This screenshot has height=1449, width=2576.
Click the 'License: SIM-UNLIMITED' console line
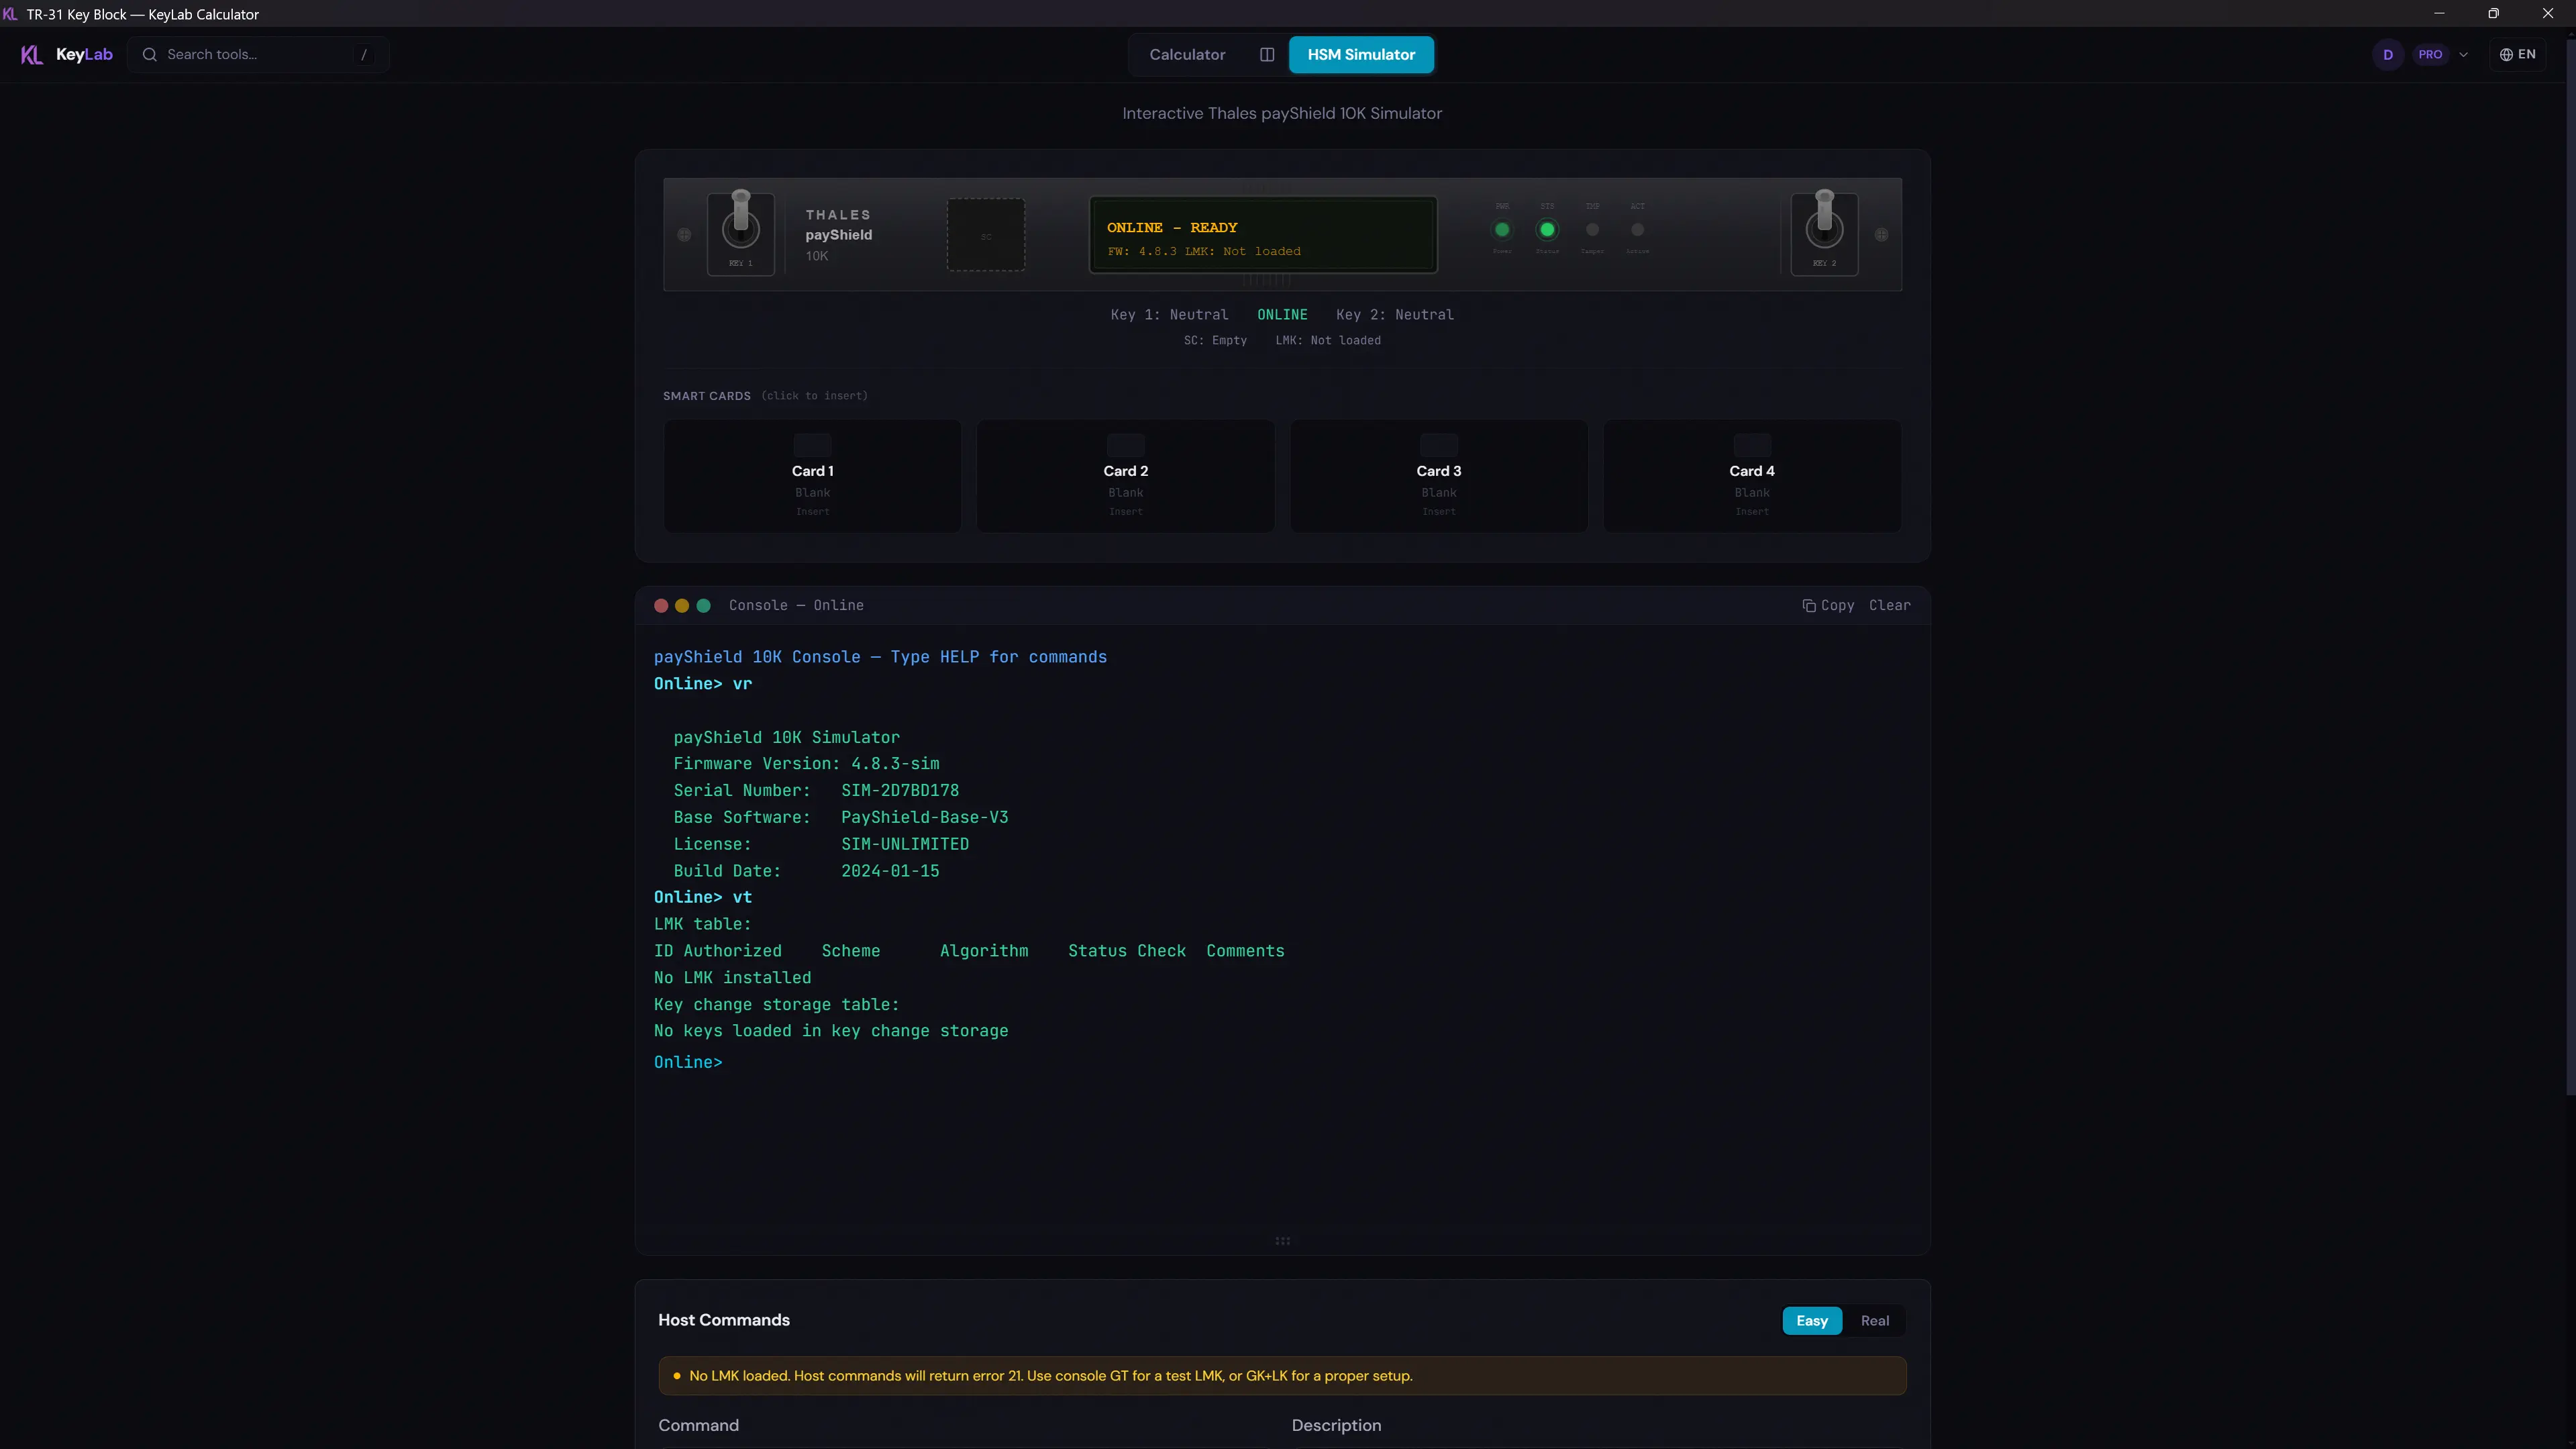(821, 844)
